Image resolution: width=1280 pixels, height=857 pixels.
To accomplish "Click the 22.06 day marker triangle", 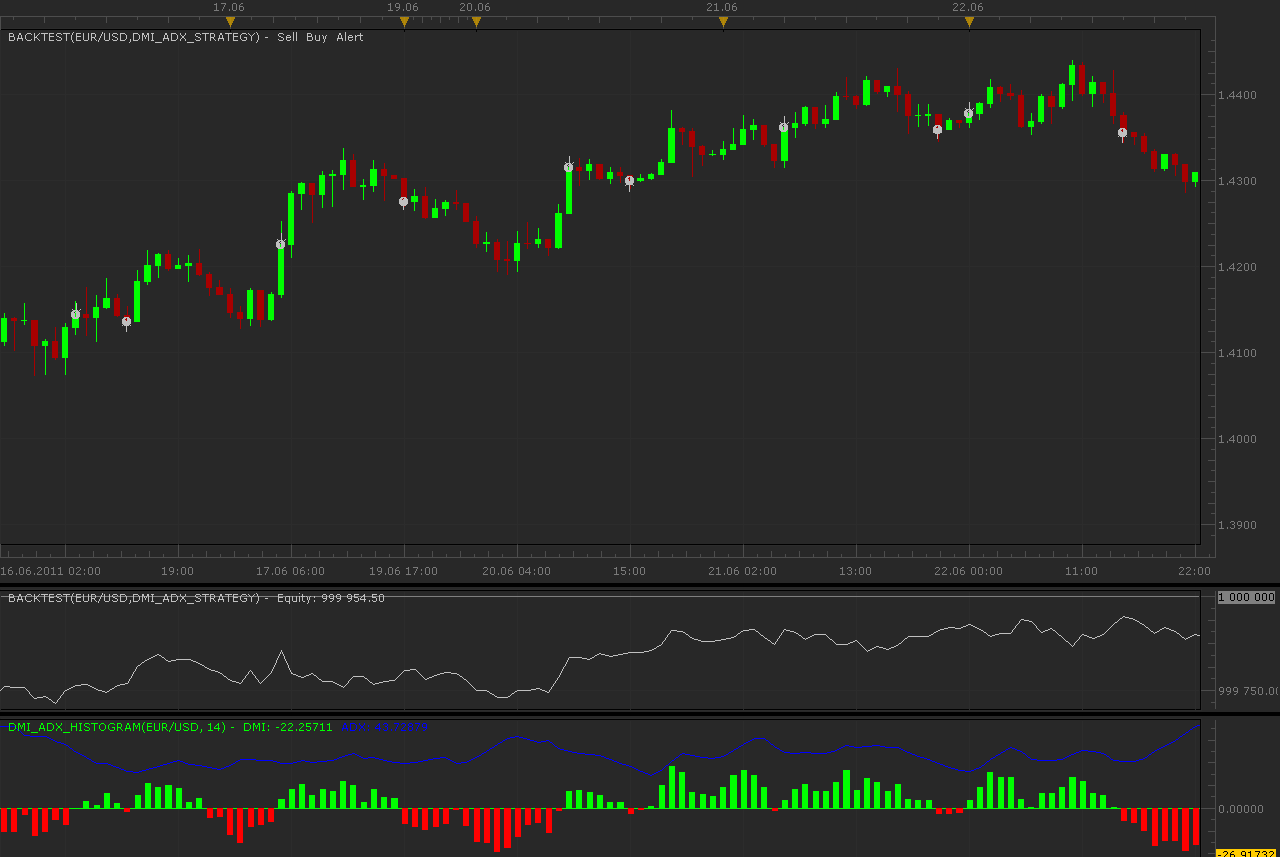I will [969, 22].
